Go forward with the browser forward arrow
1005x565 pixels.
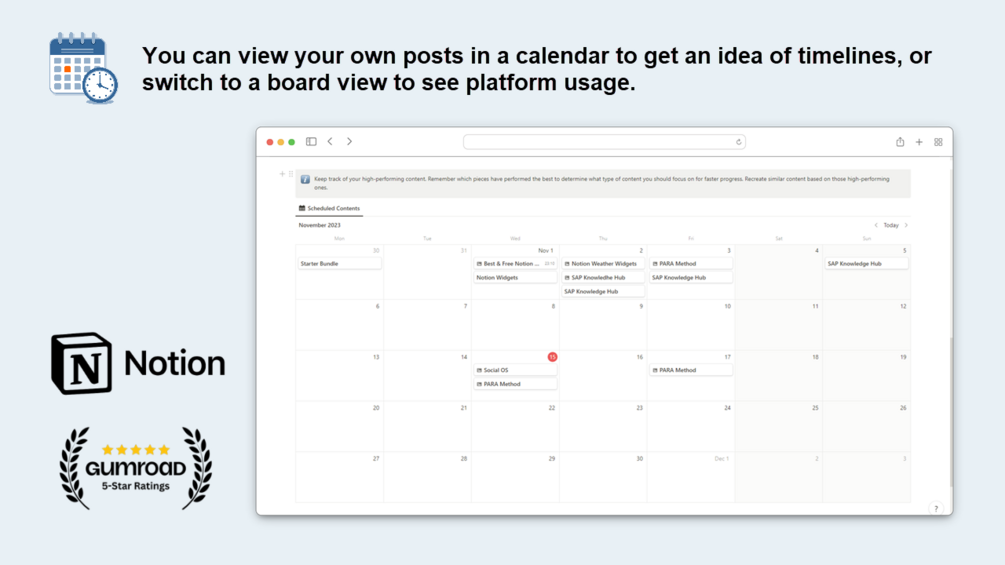(x=349, y=142)
